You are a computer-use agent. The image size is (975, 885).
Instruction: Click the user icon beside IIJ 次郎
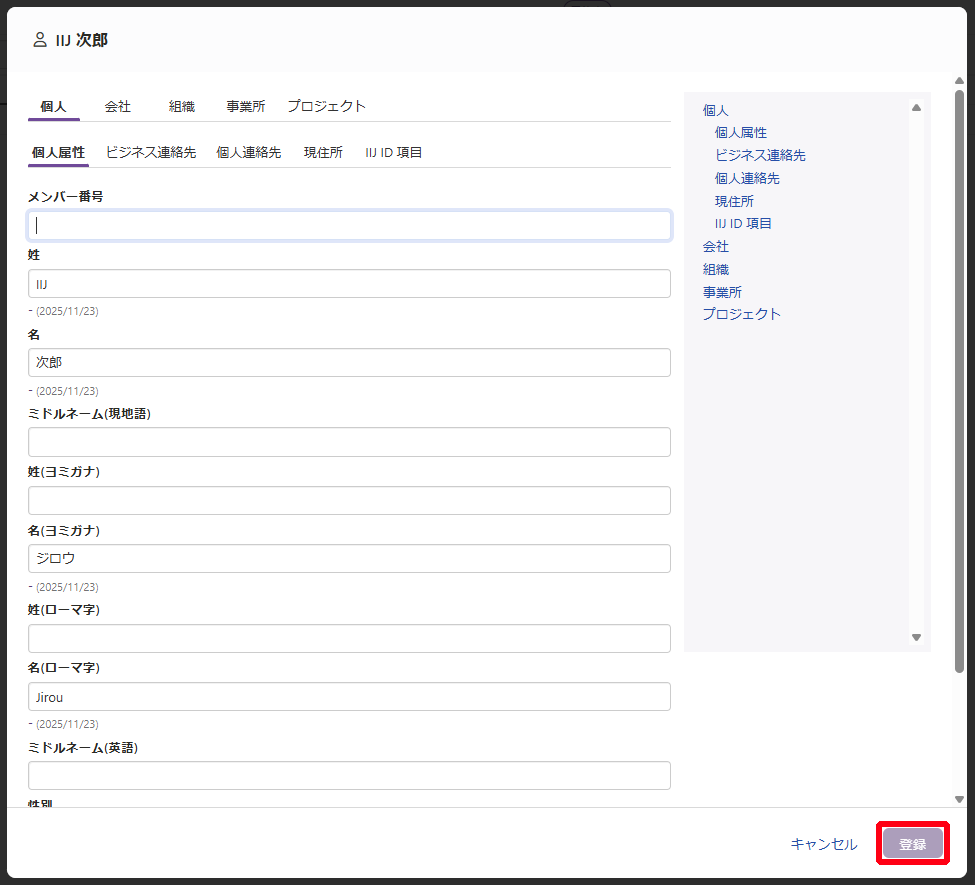tap(40, 40)
